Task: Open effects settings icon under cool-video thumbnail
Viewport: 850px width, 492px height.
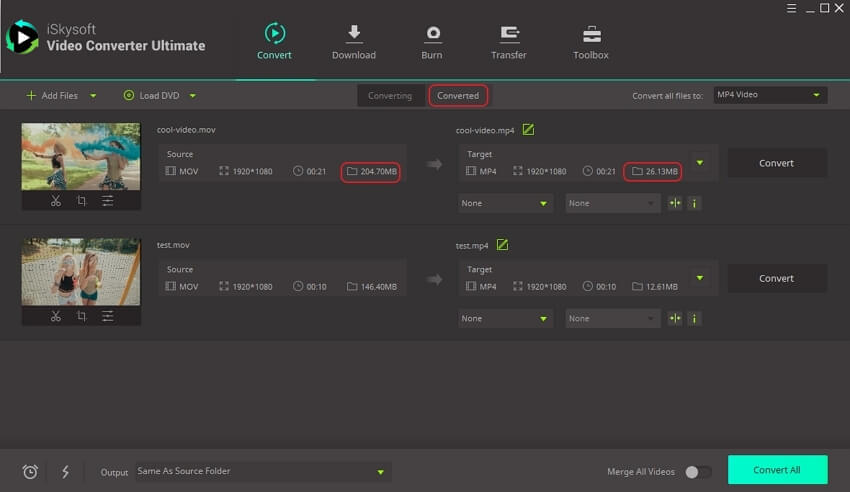Action: tap(107, 201)
